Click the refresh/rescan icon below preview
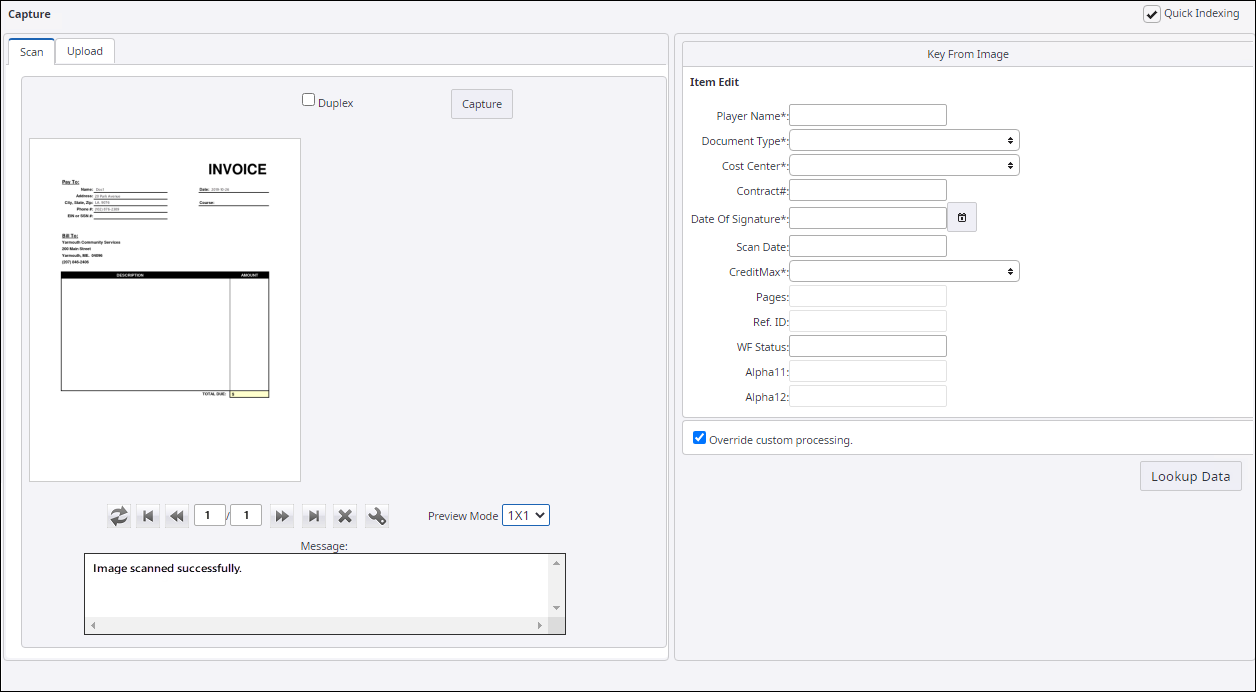This screenshot has height=692, width=1256. (119, 516)
